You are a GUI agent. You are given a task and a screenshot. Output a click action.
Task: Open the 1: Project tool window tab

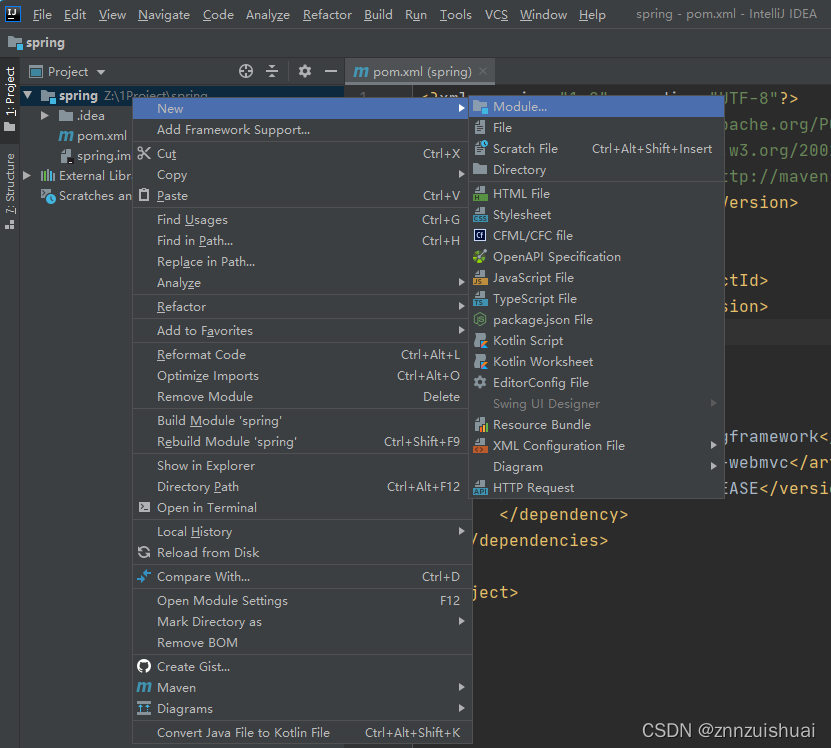[x=10, y=99]
